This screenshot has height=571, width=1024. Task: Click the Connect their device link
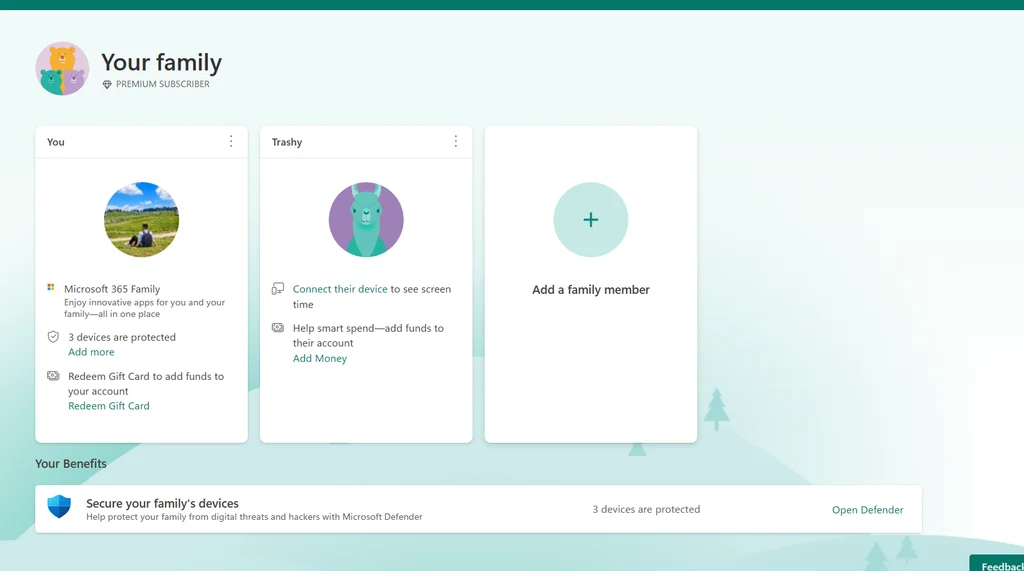pyautogui.click(x=340, y=289)
